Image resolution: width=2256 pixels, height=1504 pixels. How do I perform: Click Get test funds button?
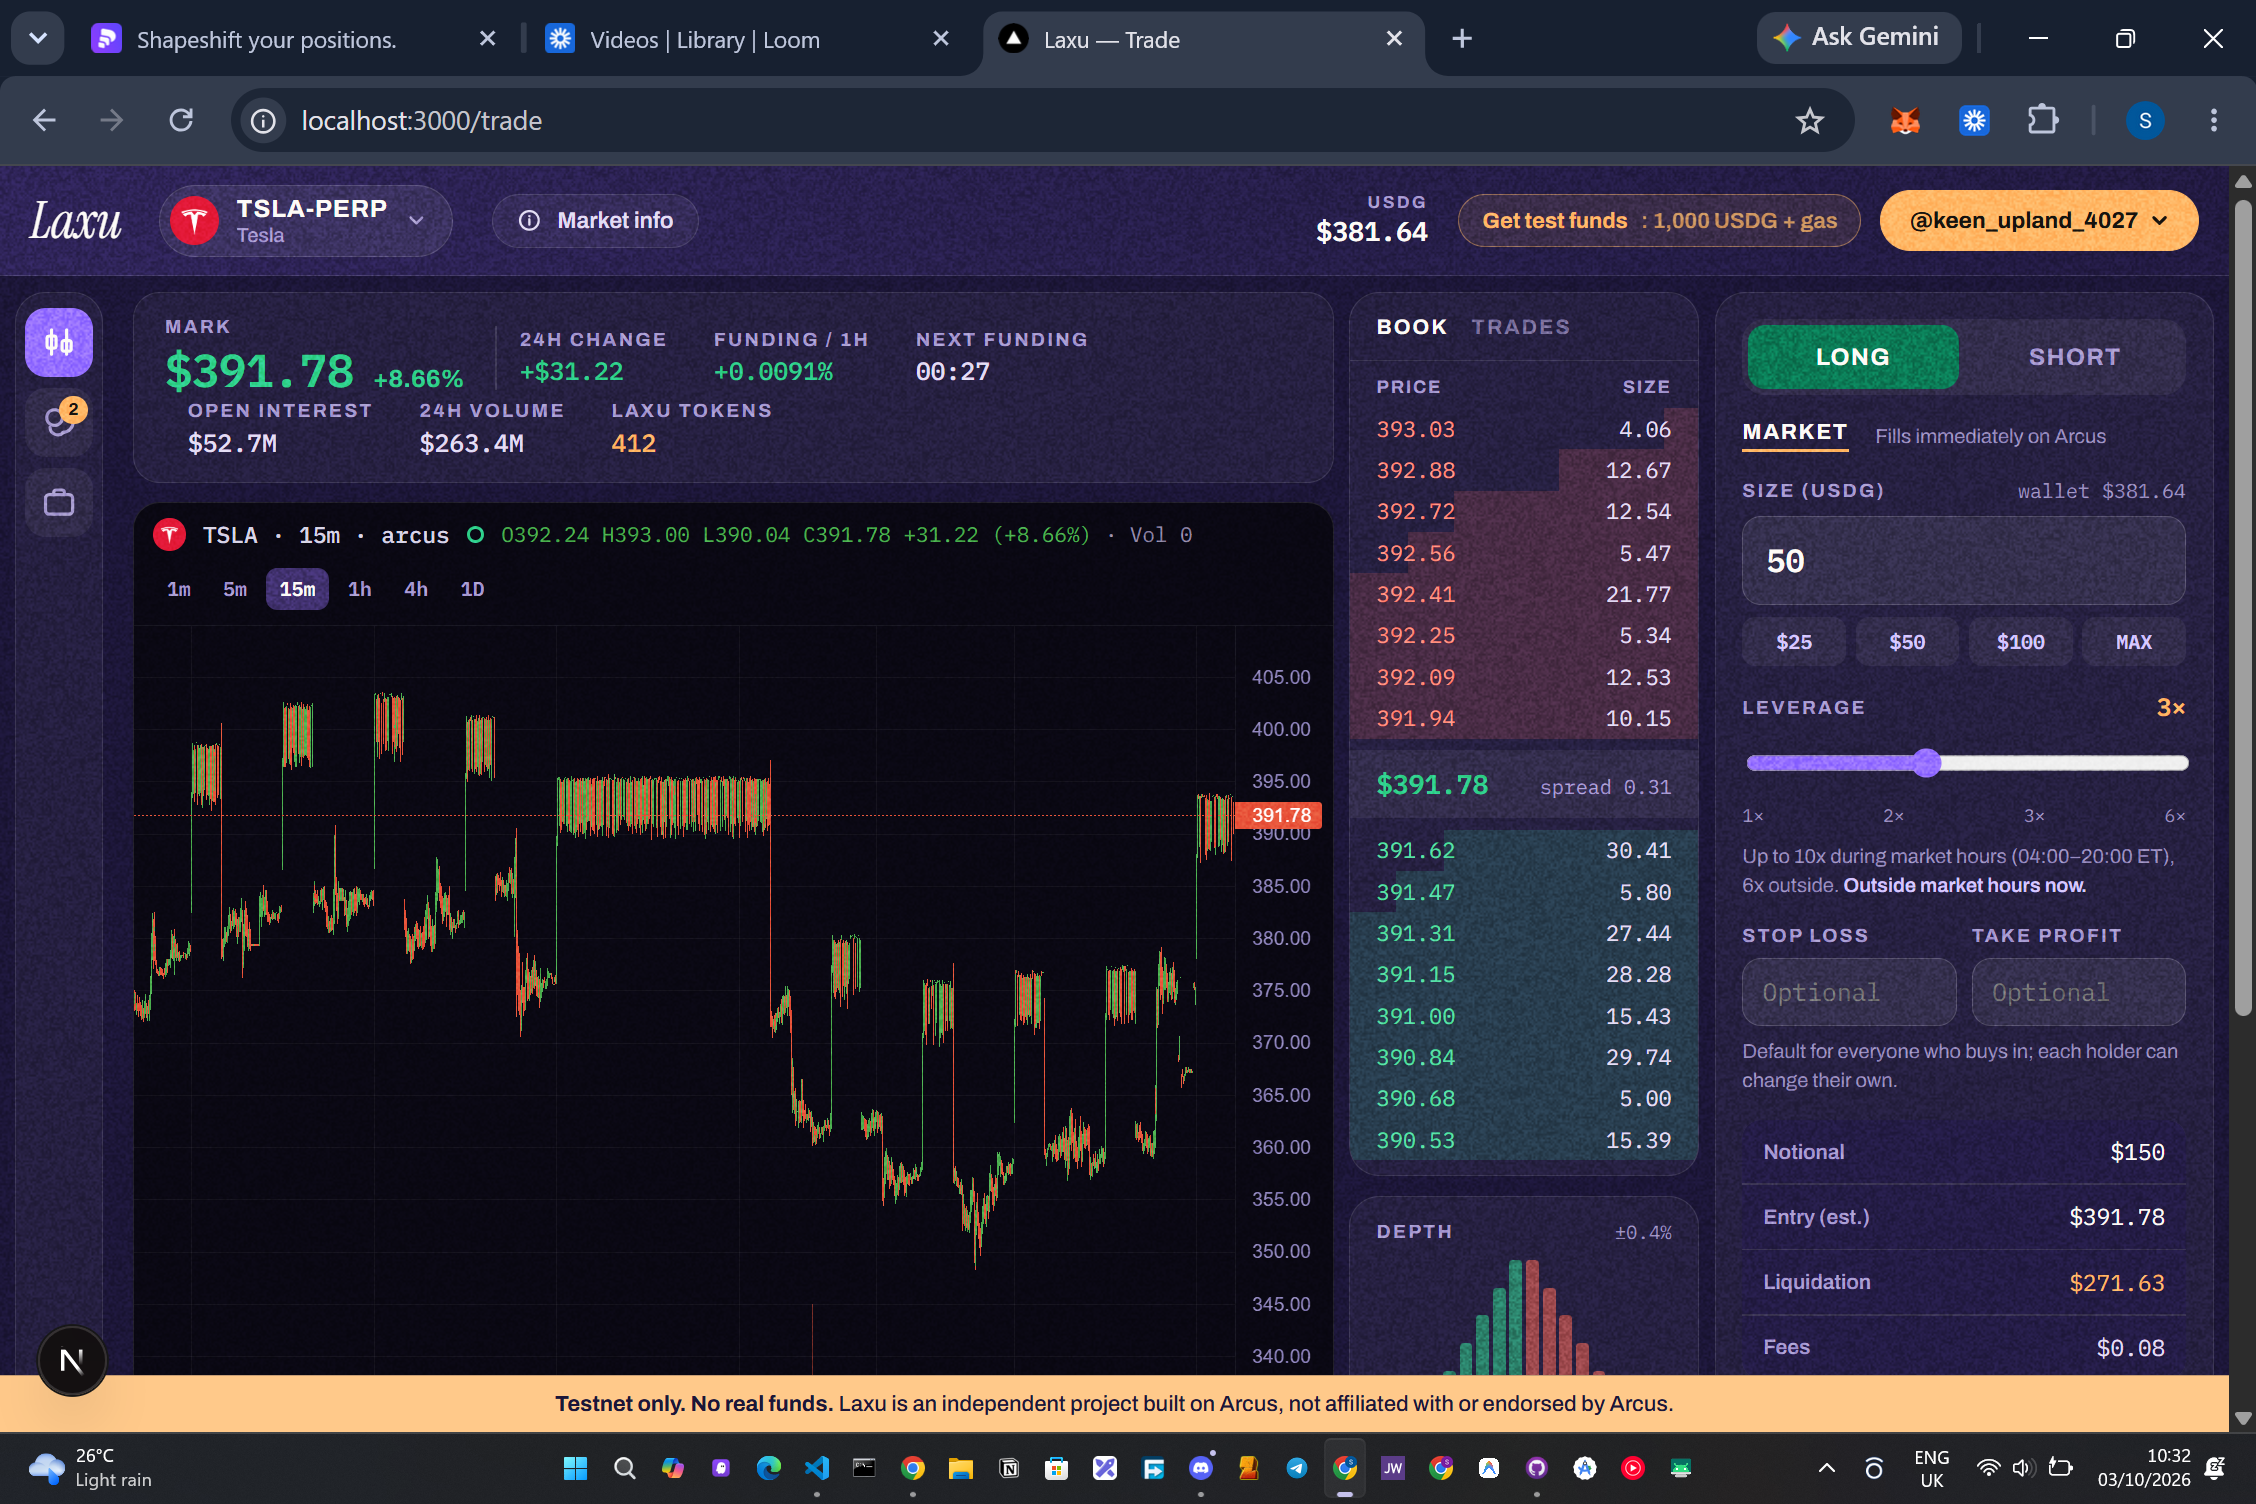coord(1659,220)
